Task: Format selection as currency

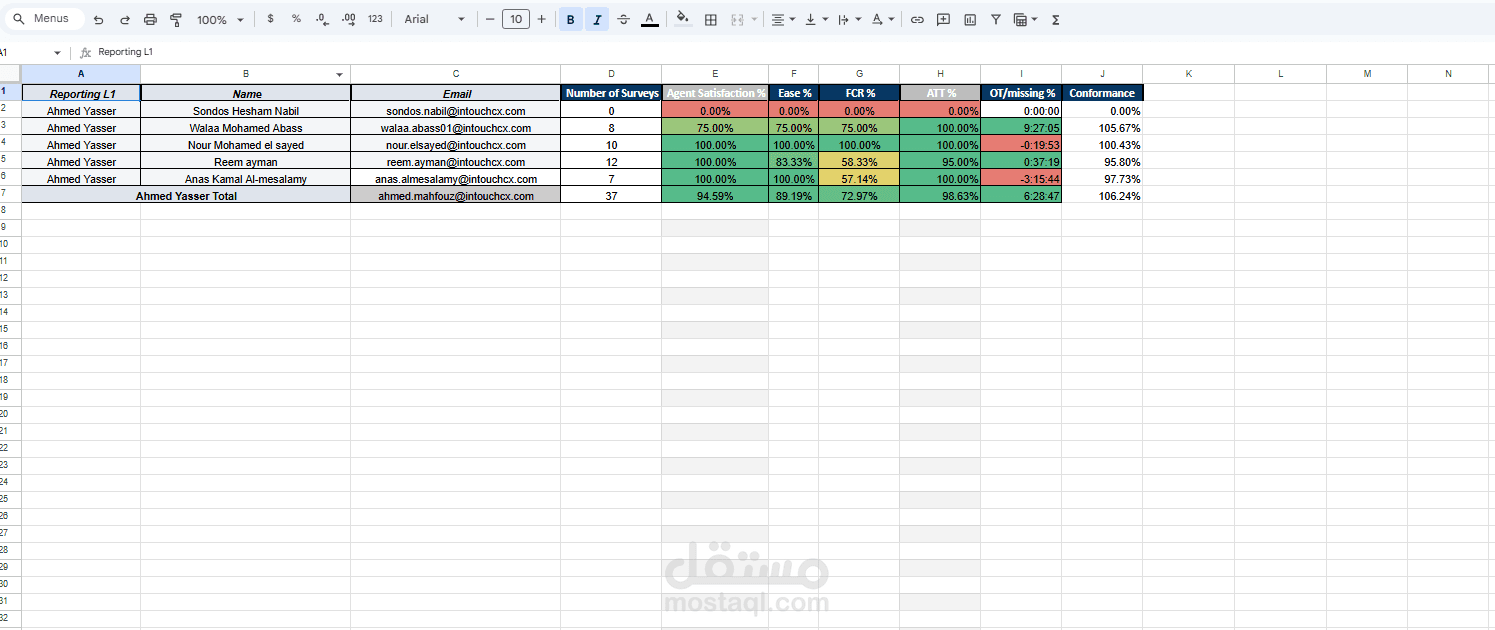Action: point(270,19)
